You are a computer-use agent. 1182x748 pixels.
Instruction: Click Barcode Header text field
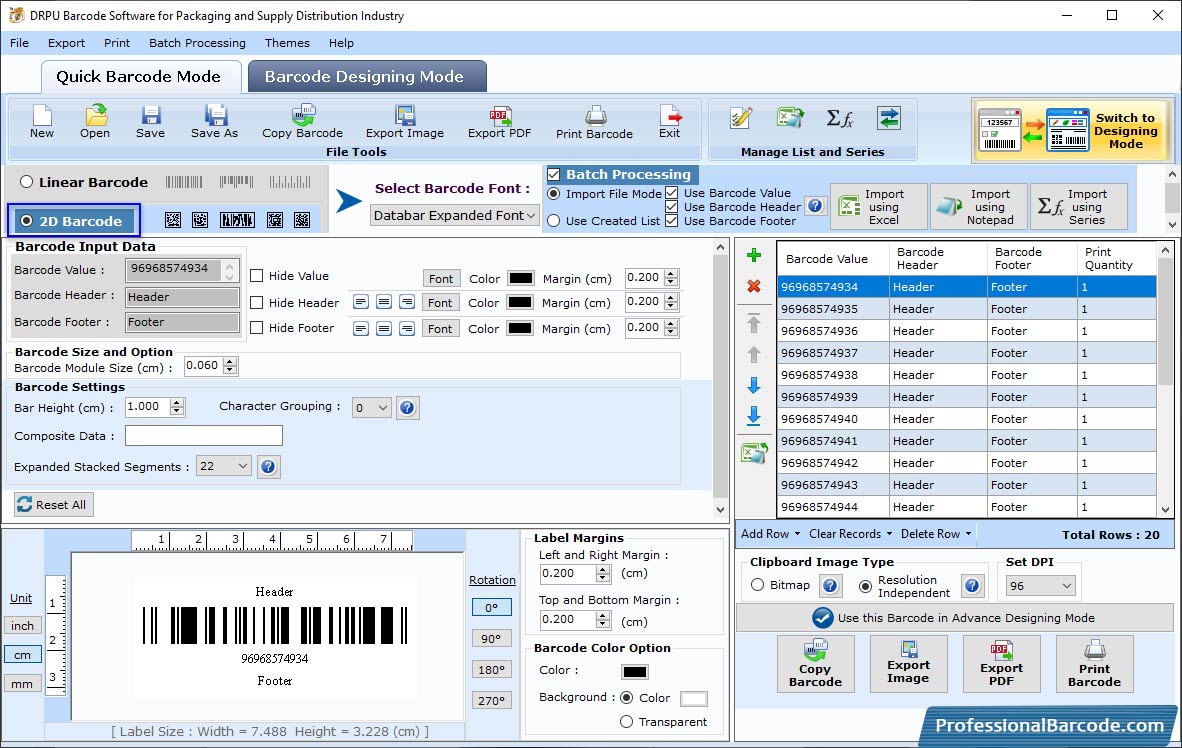coord(182,297)
